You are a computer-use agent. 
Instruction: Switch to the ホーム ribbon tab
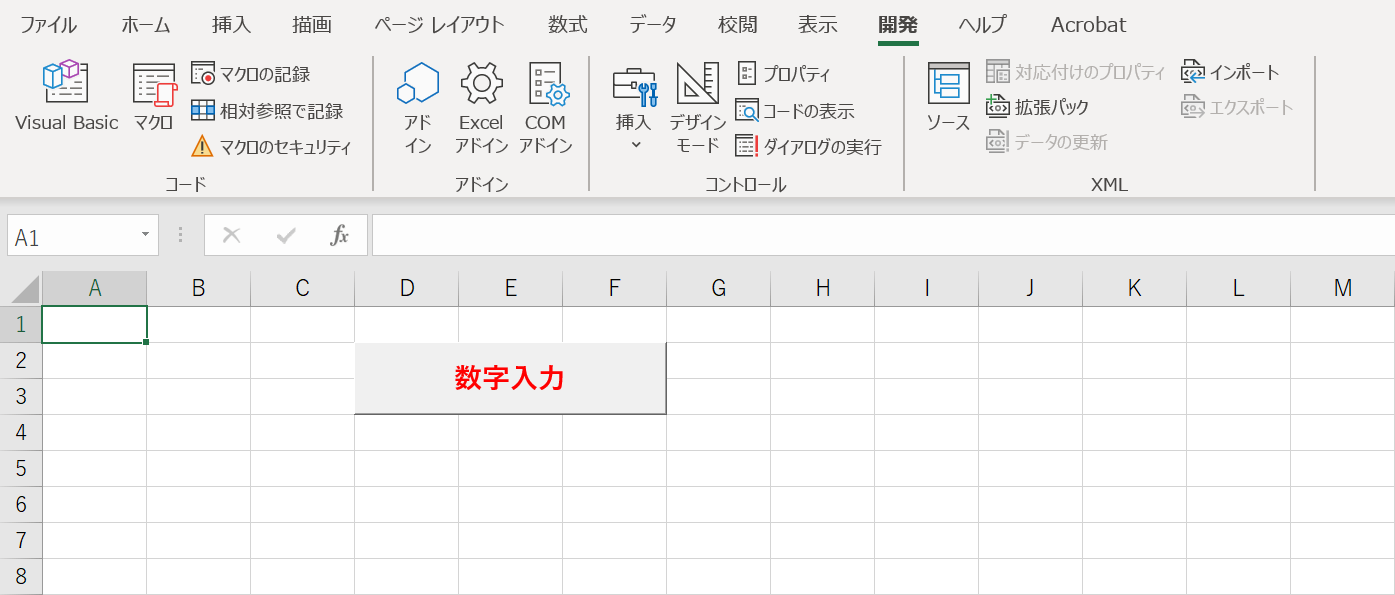click(144, 24)
